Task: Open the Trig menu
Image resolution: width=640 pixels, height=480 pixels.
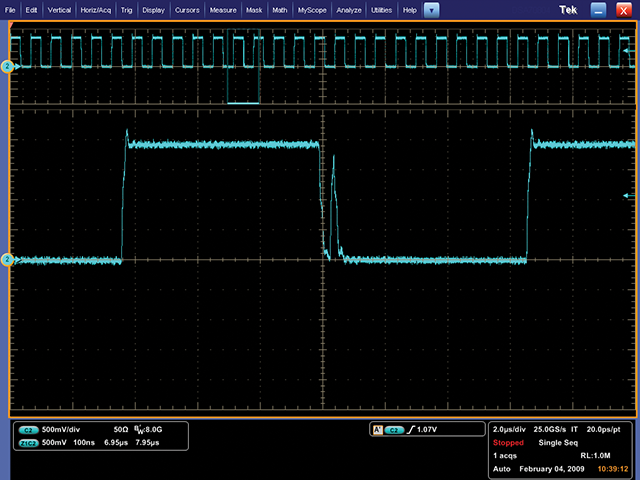Action: tap(126, 9)
